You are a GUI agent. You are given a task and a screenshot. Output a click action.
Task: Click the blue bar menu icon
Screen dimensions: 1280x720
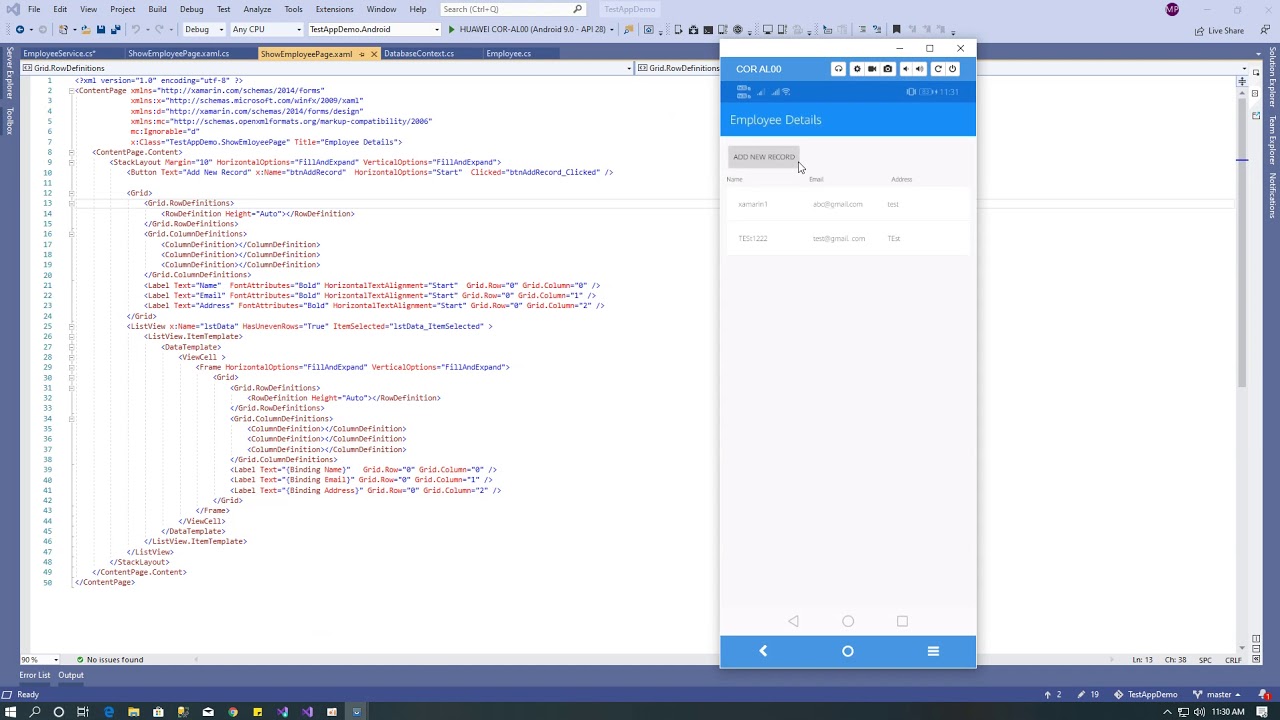pyautogui.click(x=933, y=651)
